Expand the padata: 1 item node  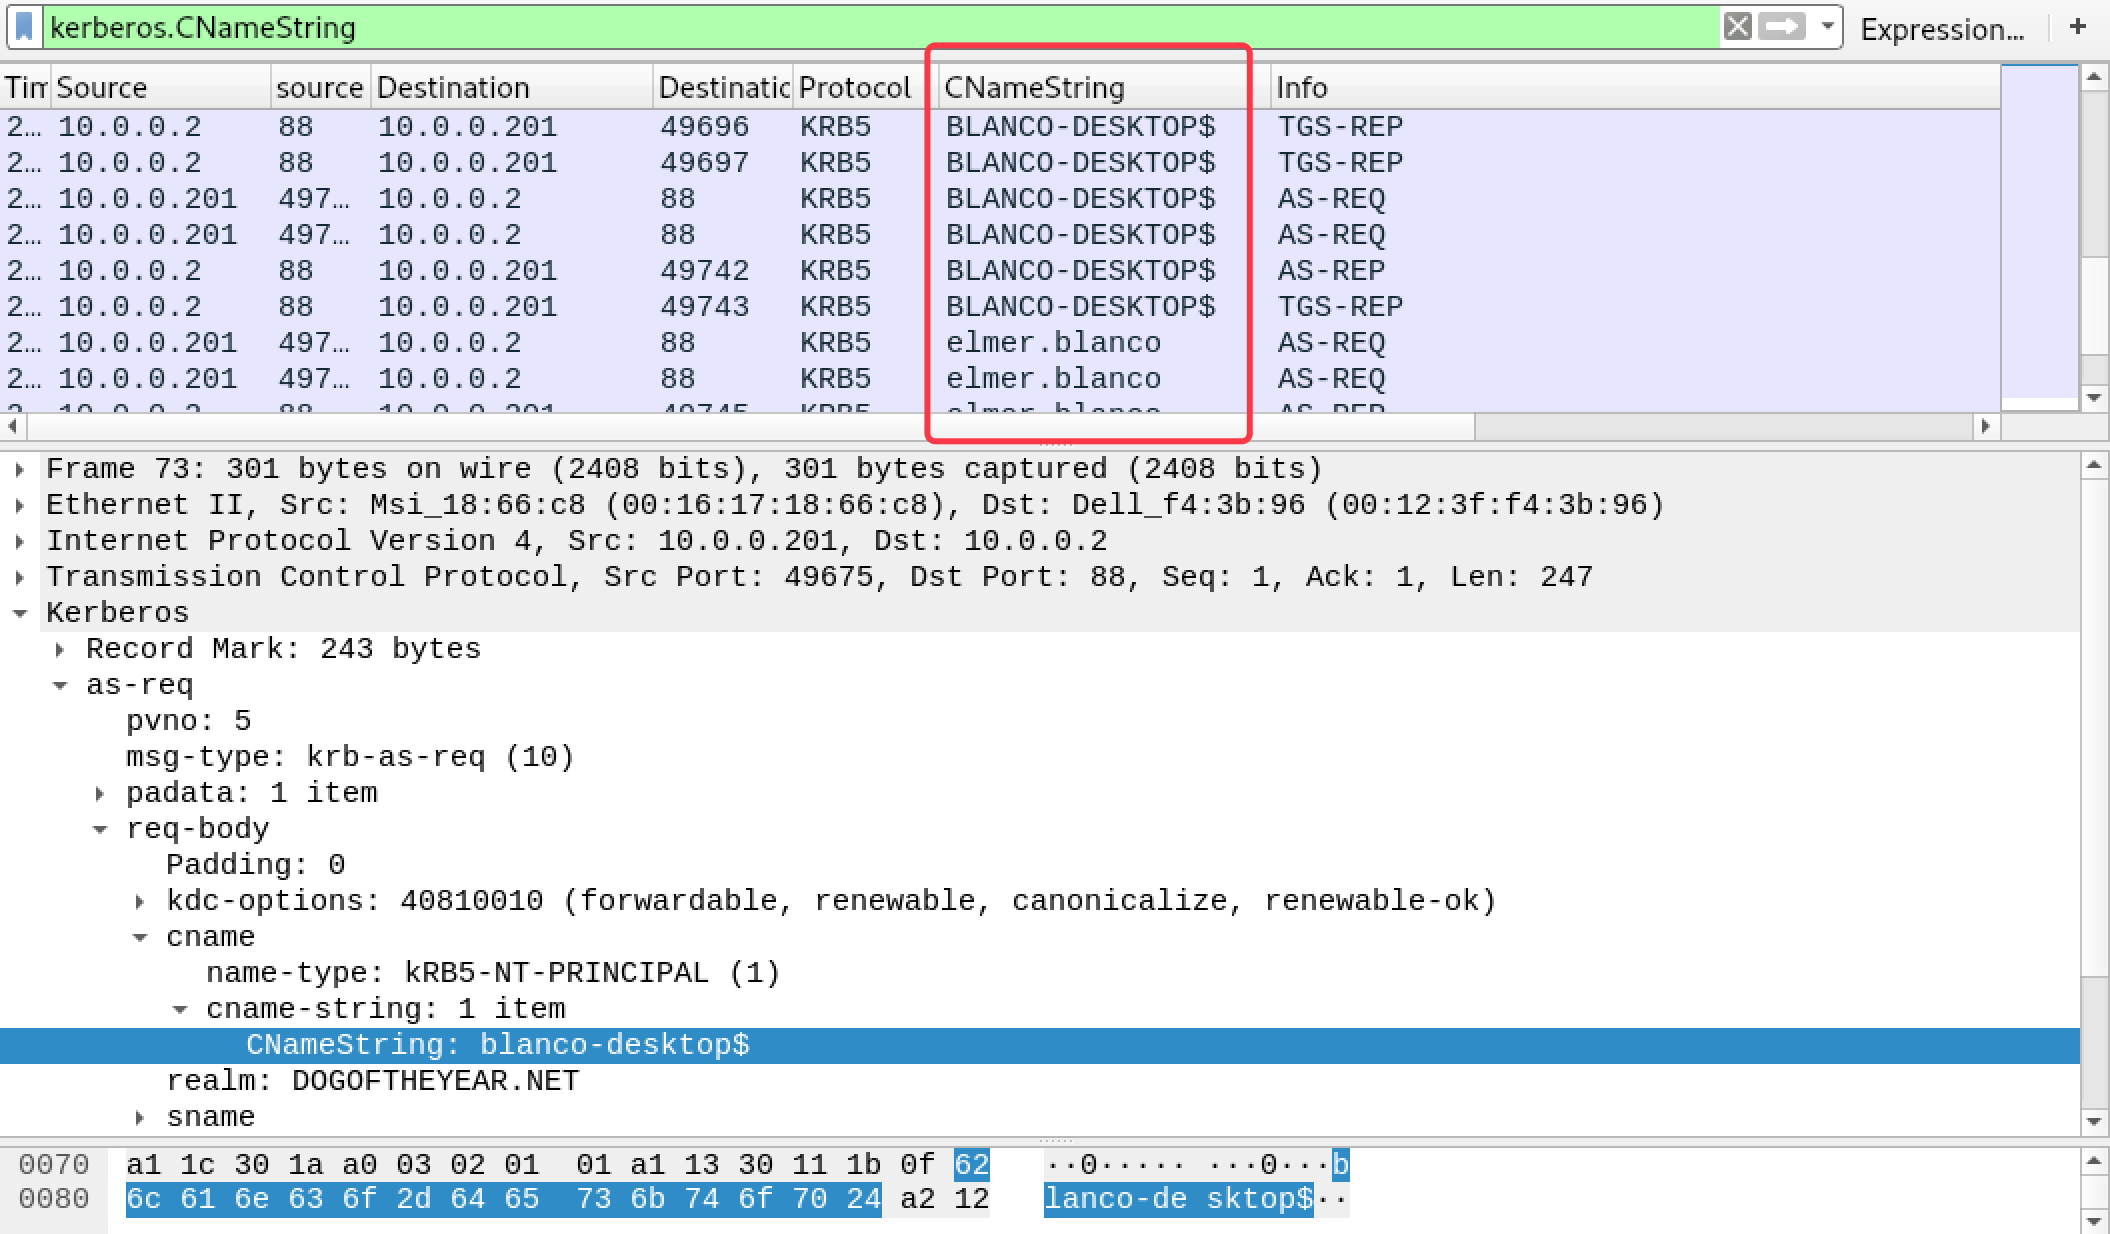100,793
